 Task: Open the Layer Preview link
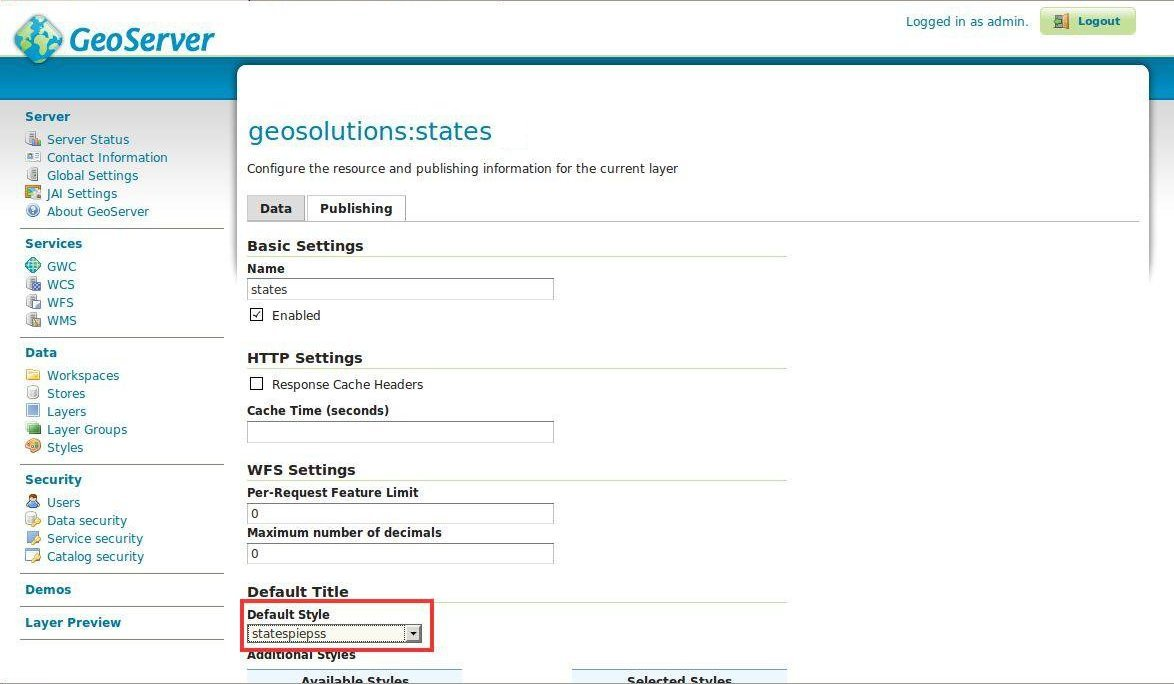73,622
